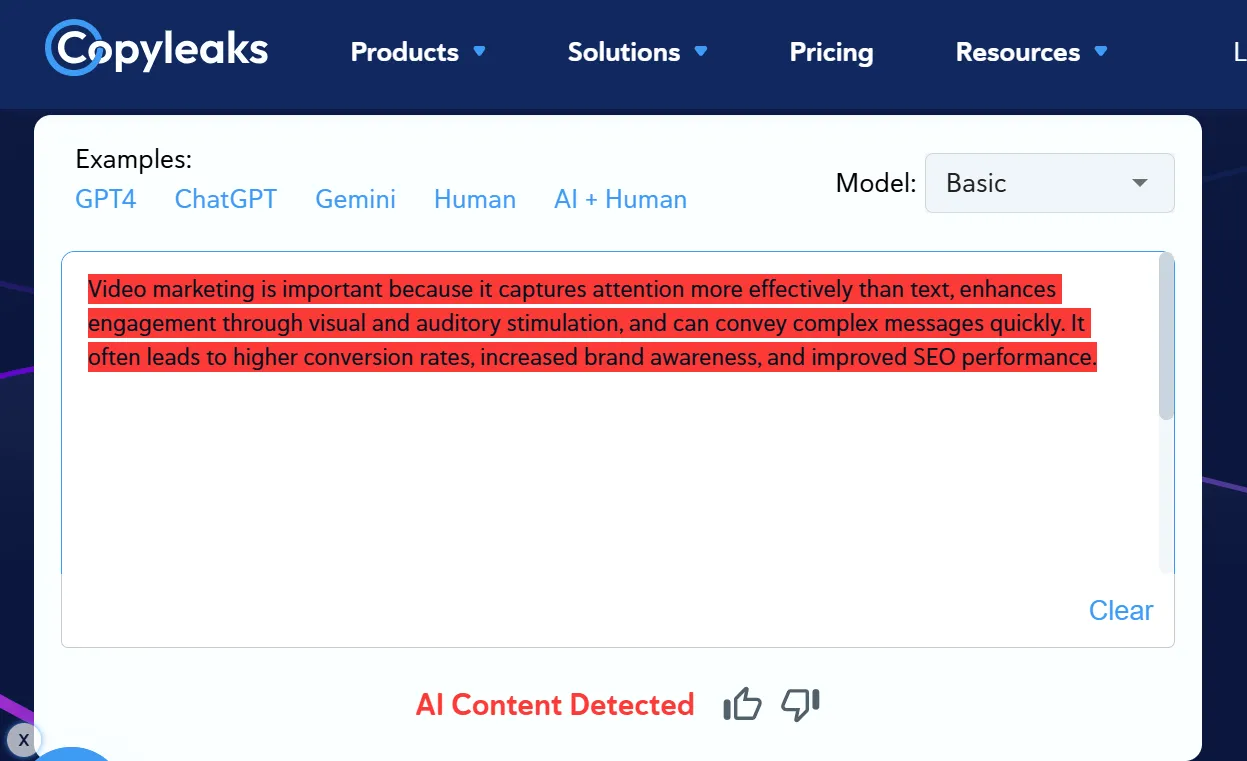This screenshot has width=1247, height=761.
Task: Load the Gemini example text
Action: [x=356, y=199]
